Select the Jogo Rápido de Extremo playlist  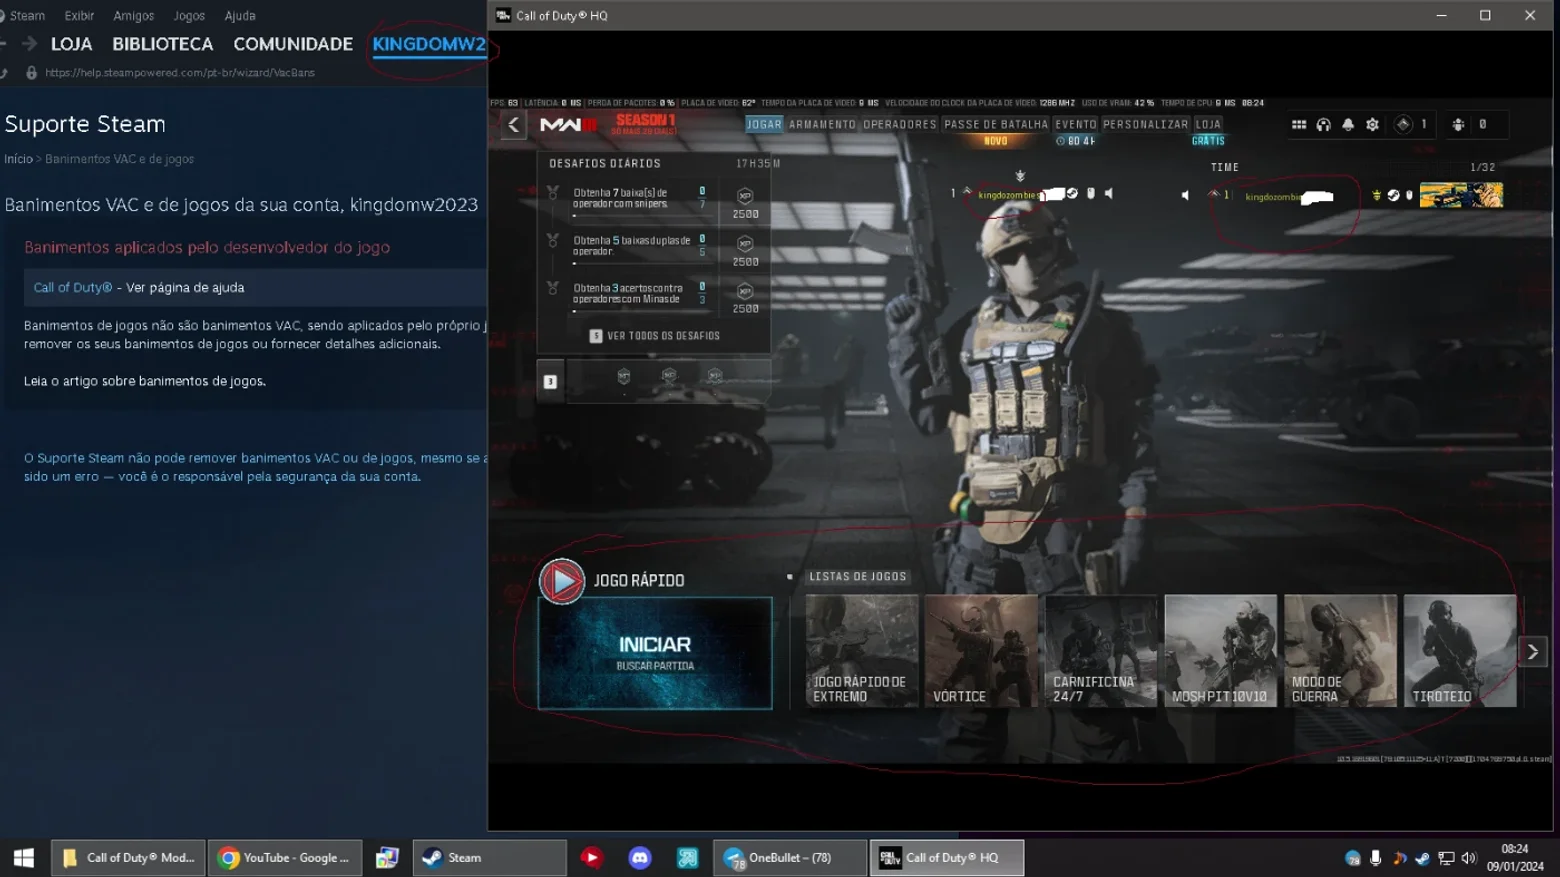[x=862, y=651]
